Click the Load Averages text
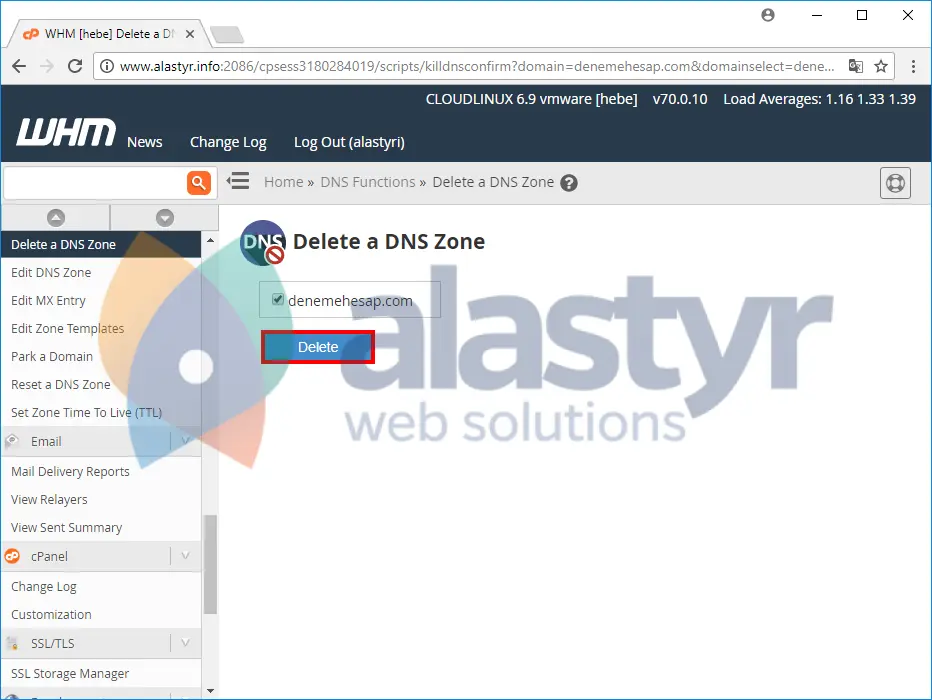The width and height of the screenshot is (932, 700). 820,99
